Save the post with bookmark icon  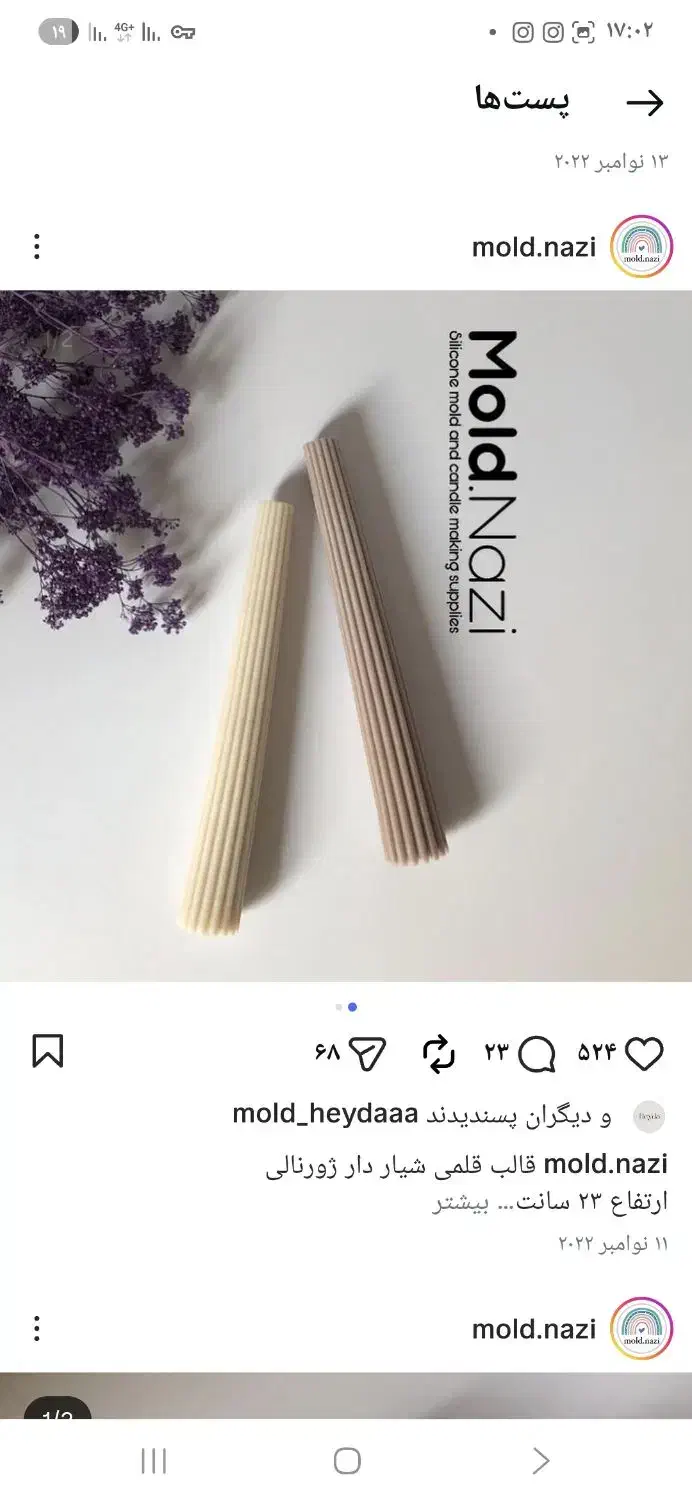coord(47,1052)
